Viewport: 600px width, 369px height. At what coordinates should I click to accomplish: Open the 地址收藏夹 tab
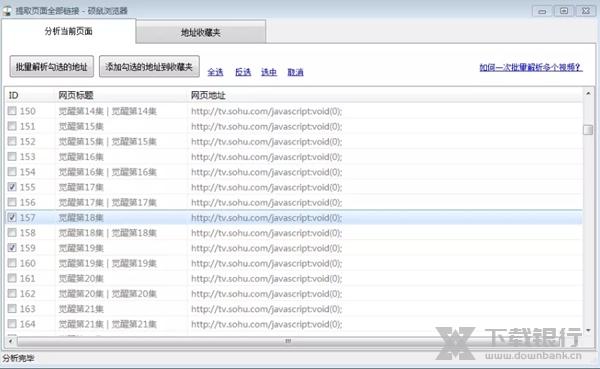click(x=201, y=33)
